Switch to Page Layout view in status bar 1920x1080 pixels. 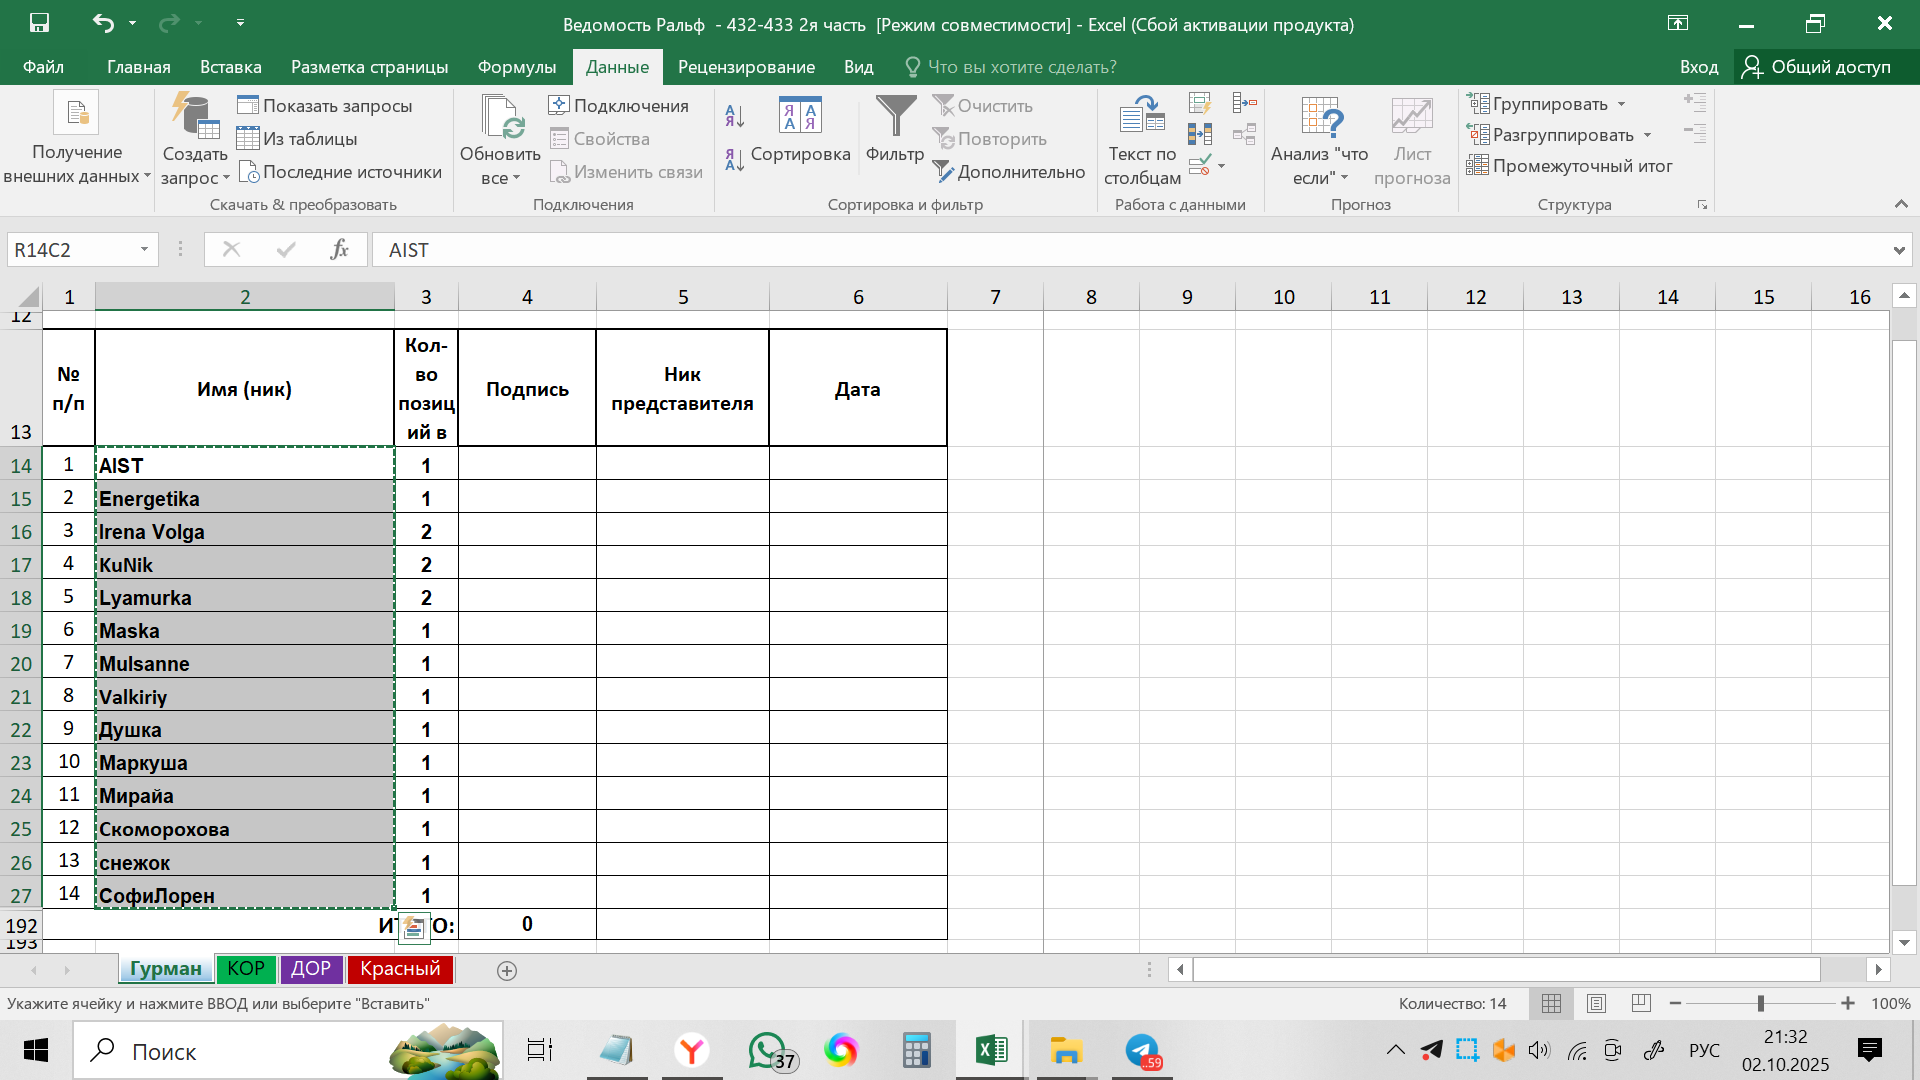pyautogui.click(x=1596, y=1003)
